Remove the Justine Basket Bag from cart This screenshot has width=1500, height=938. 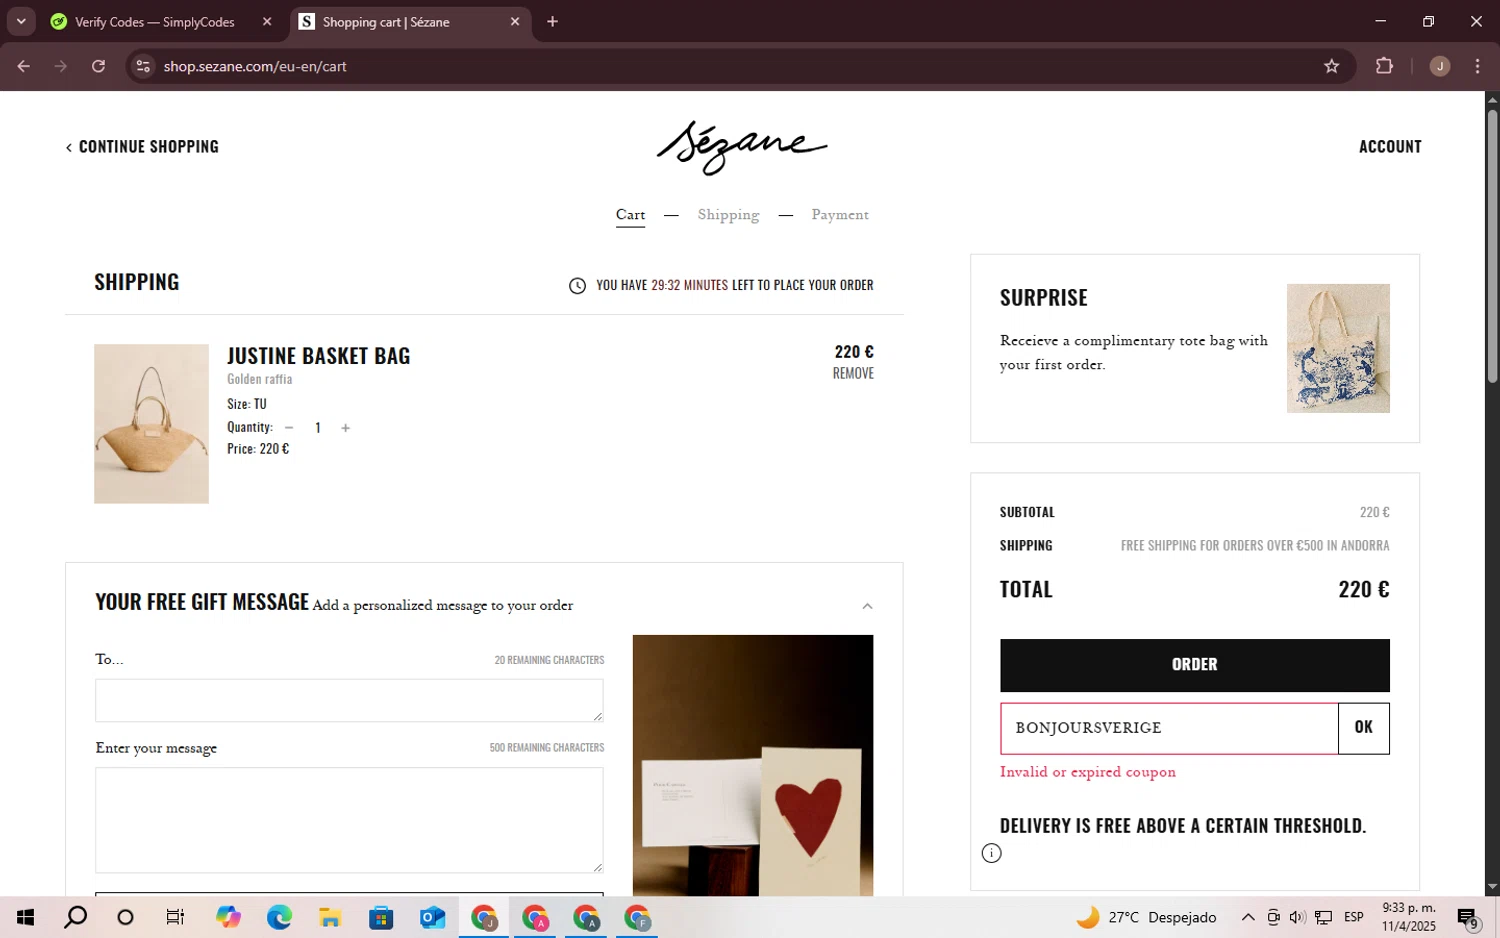pos(853,373)
